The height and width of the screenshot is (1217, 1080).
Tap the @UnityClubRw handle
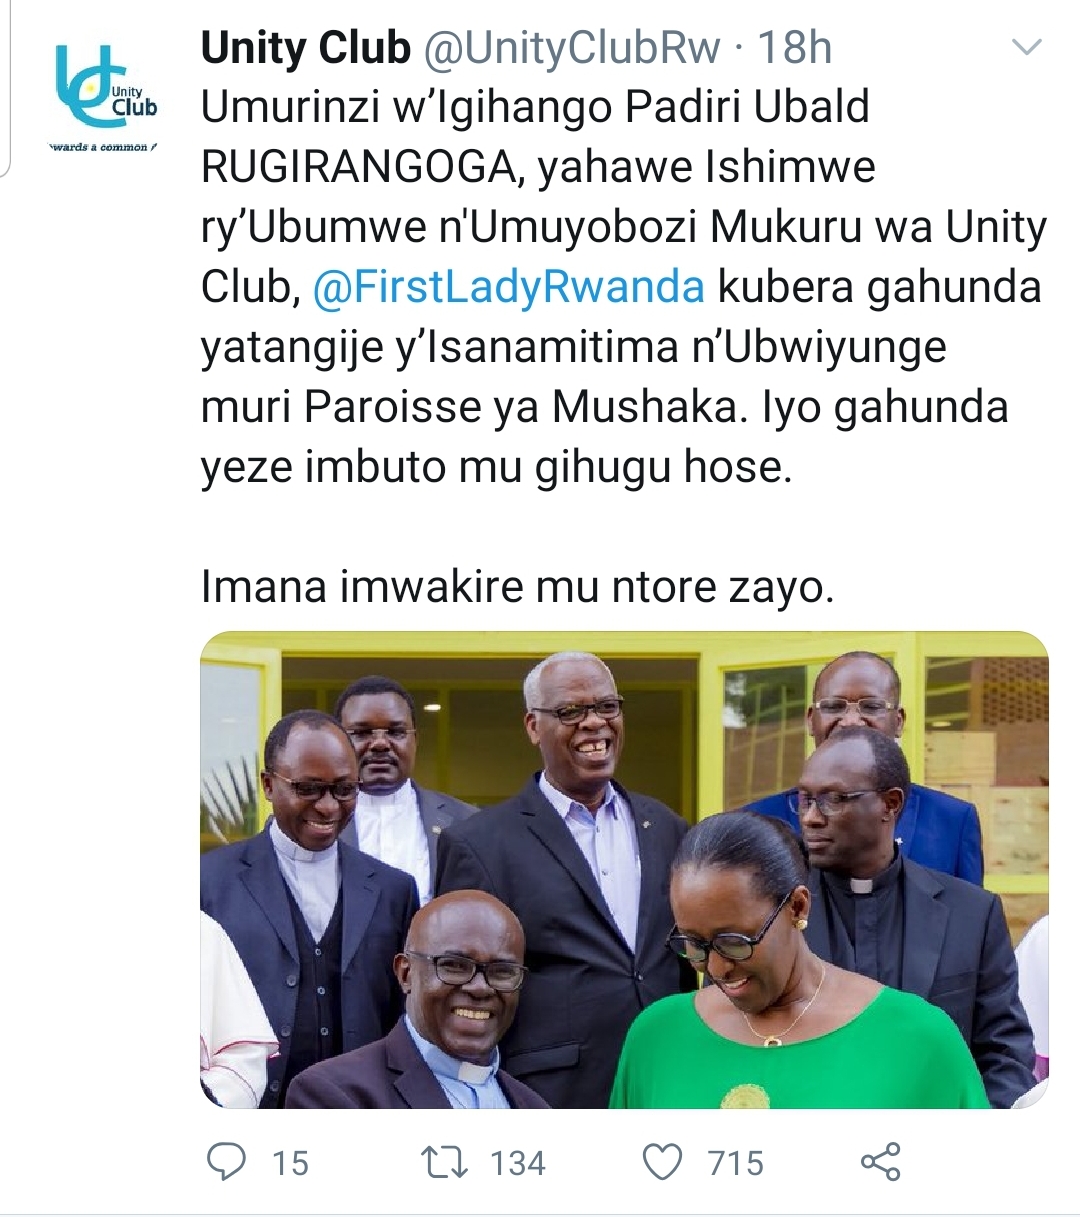pyautogui.click(x=572, y=47)
